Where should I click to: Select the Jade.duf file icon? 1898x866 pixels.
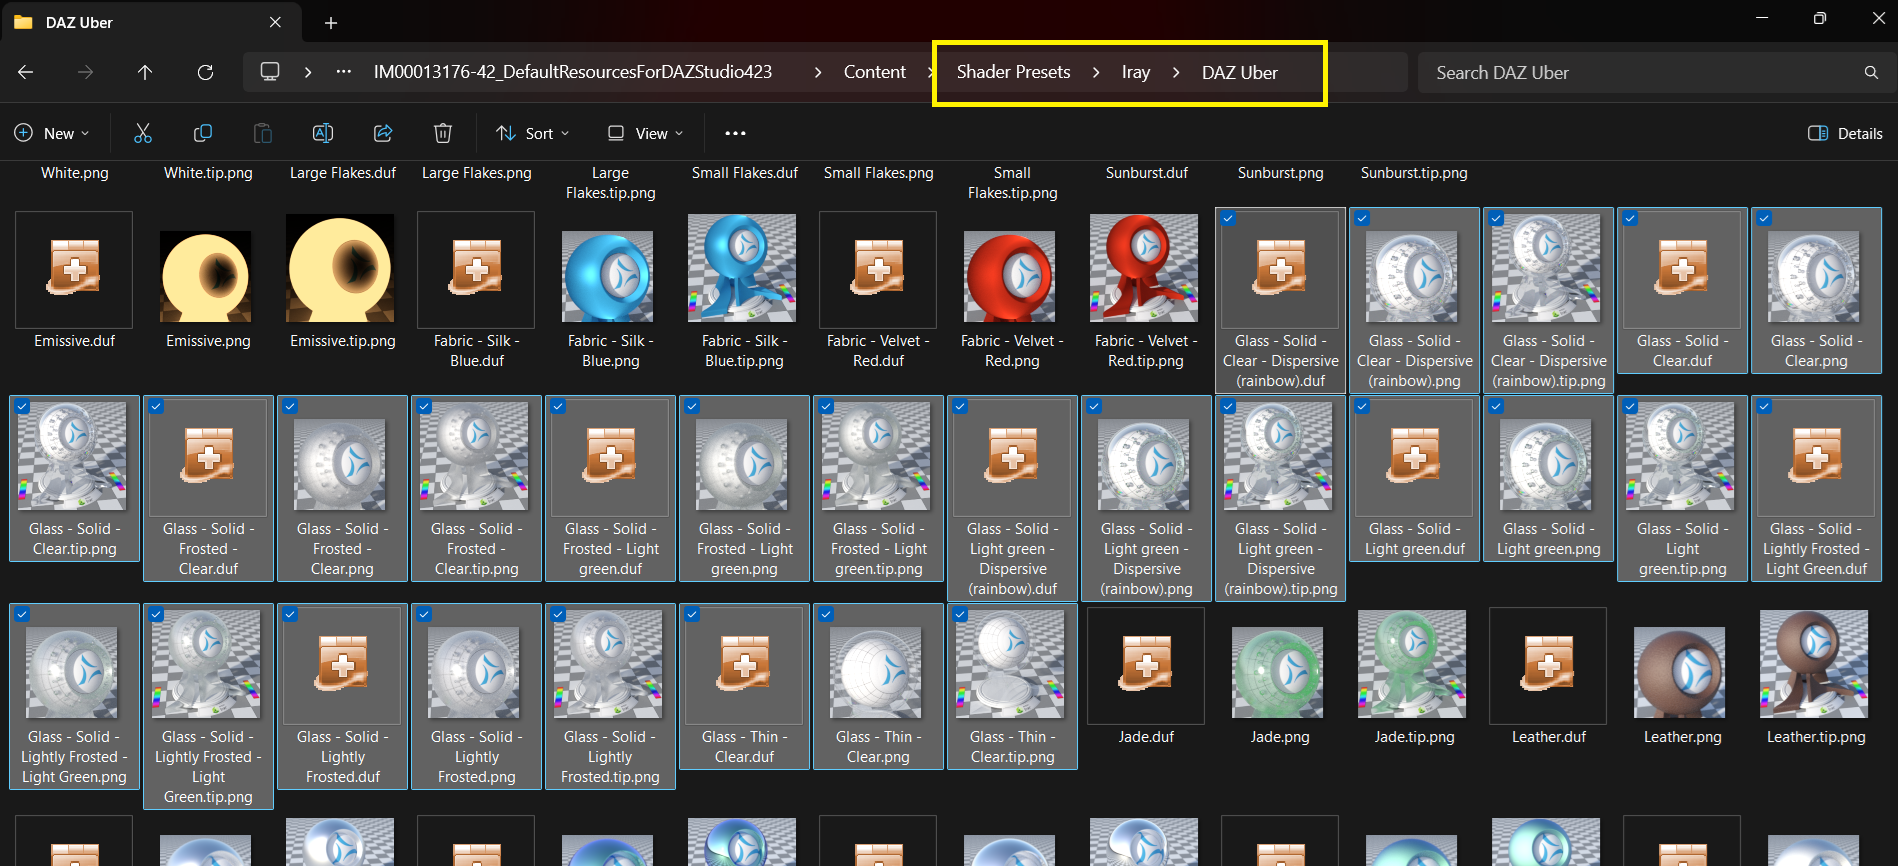[1146, 666]
